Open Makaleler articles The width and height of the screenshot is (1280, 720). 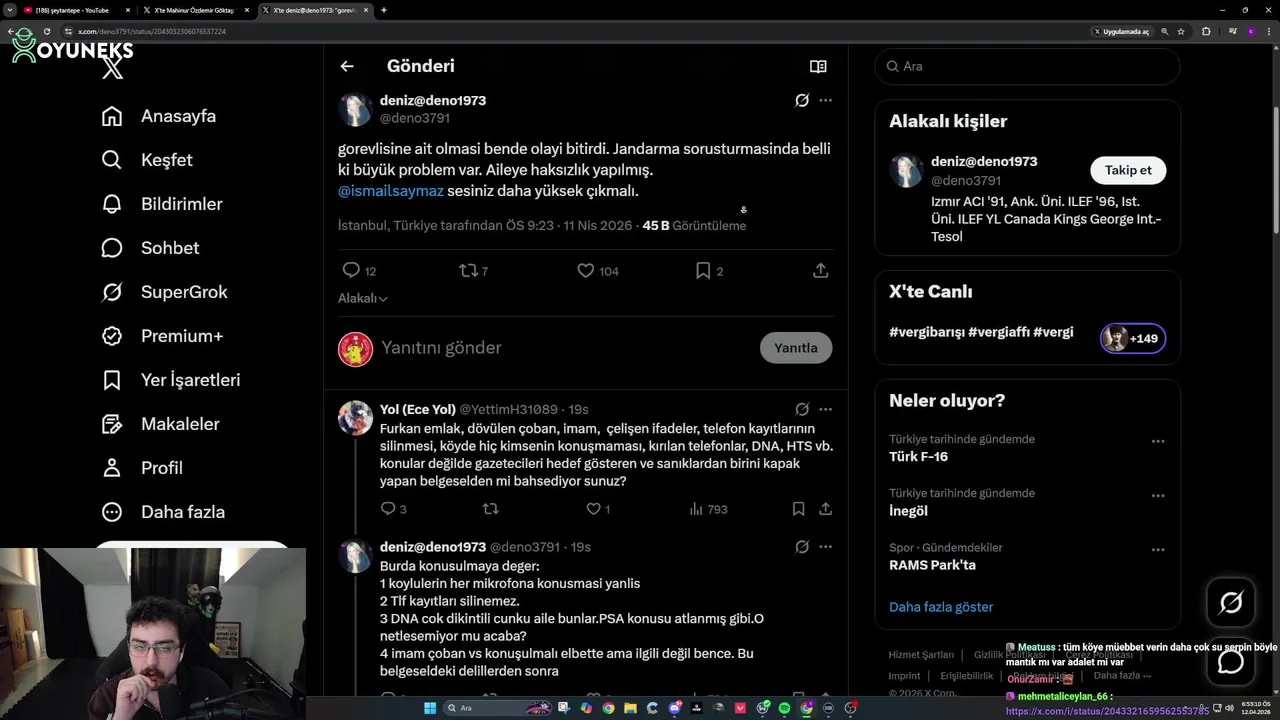(x=161, y=424)
